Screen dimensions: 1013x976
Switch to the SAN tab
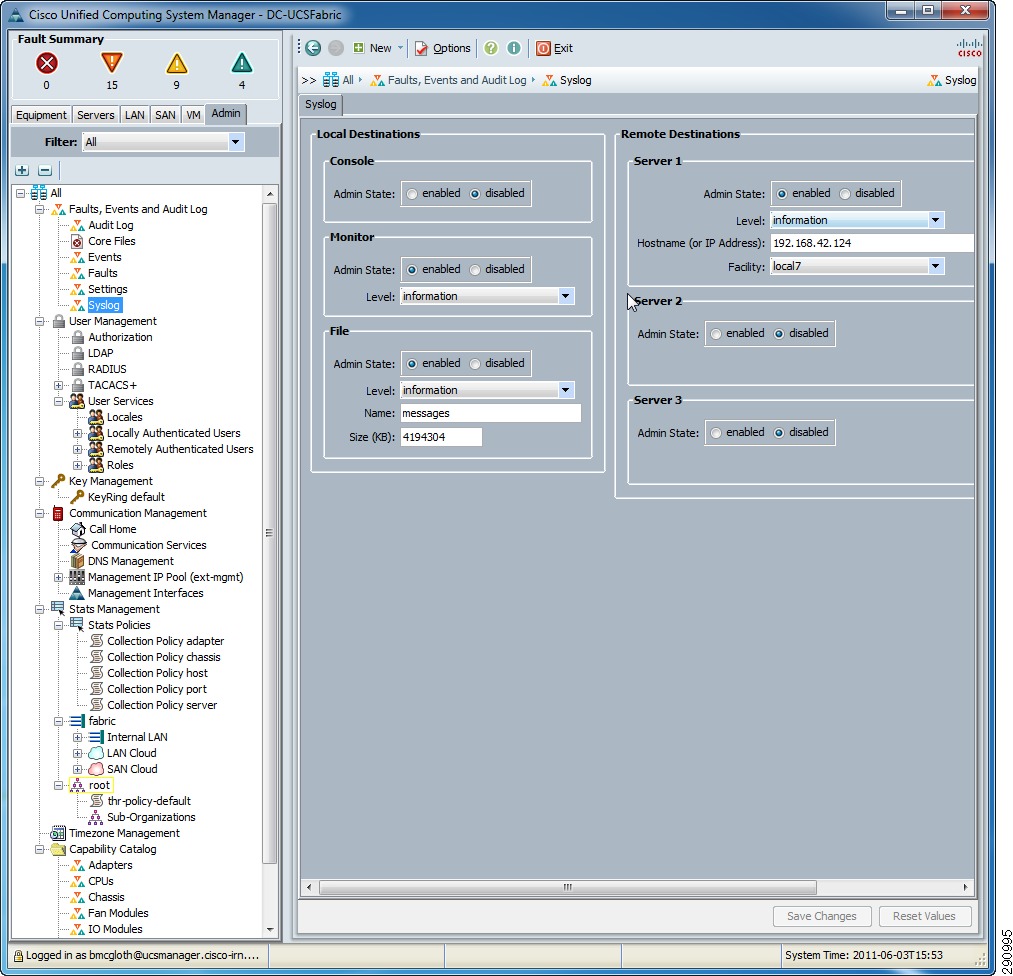[x=165, y=115]
